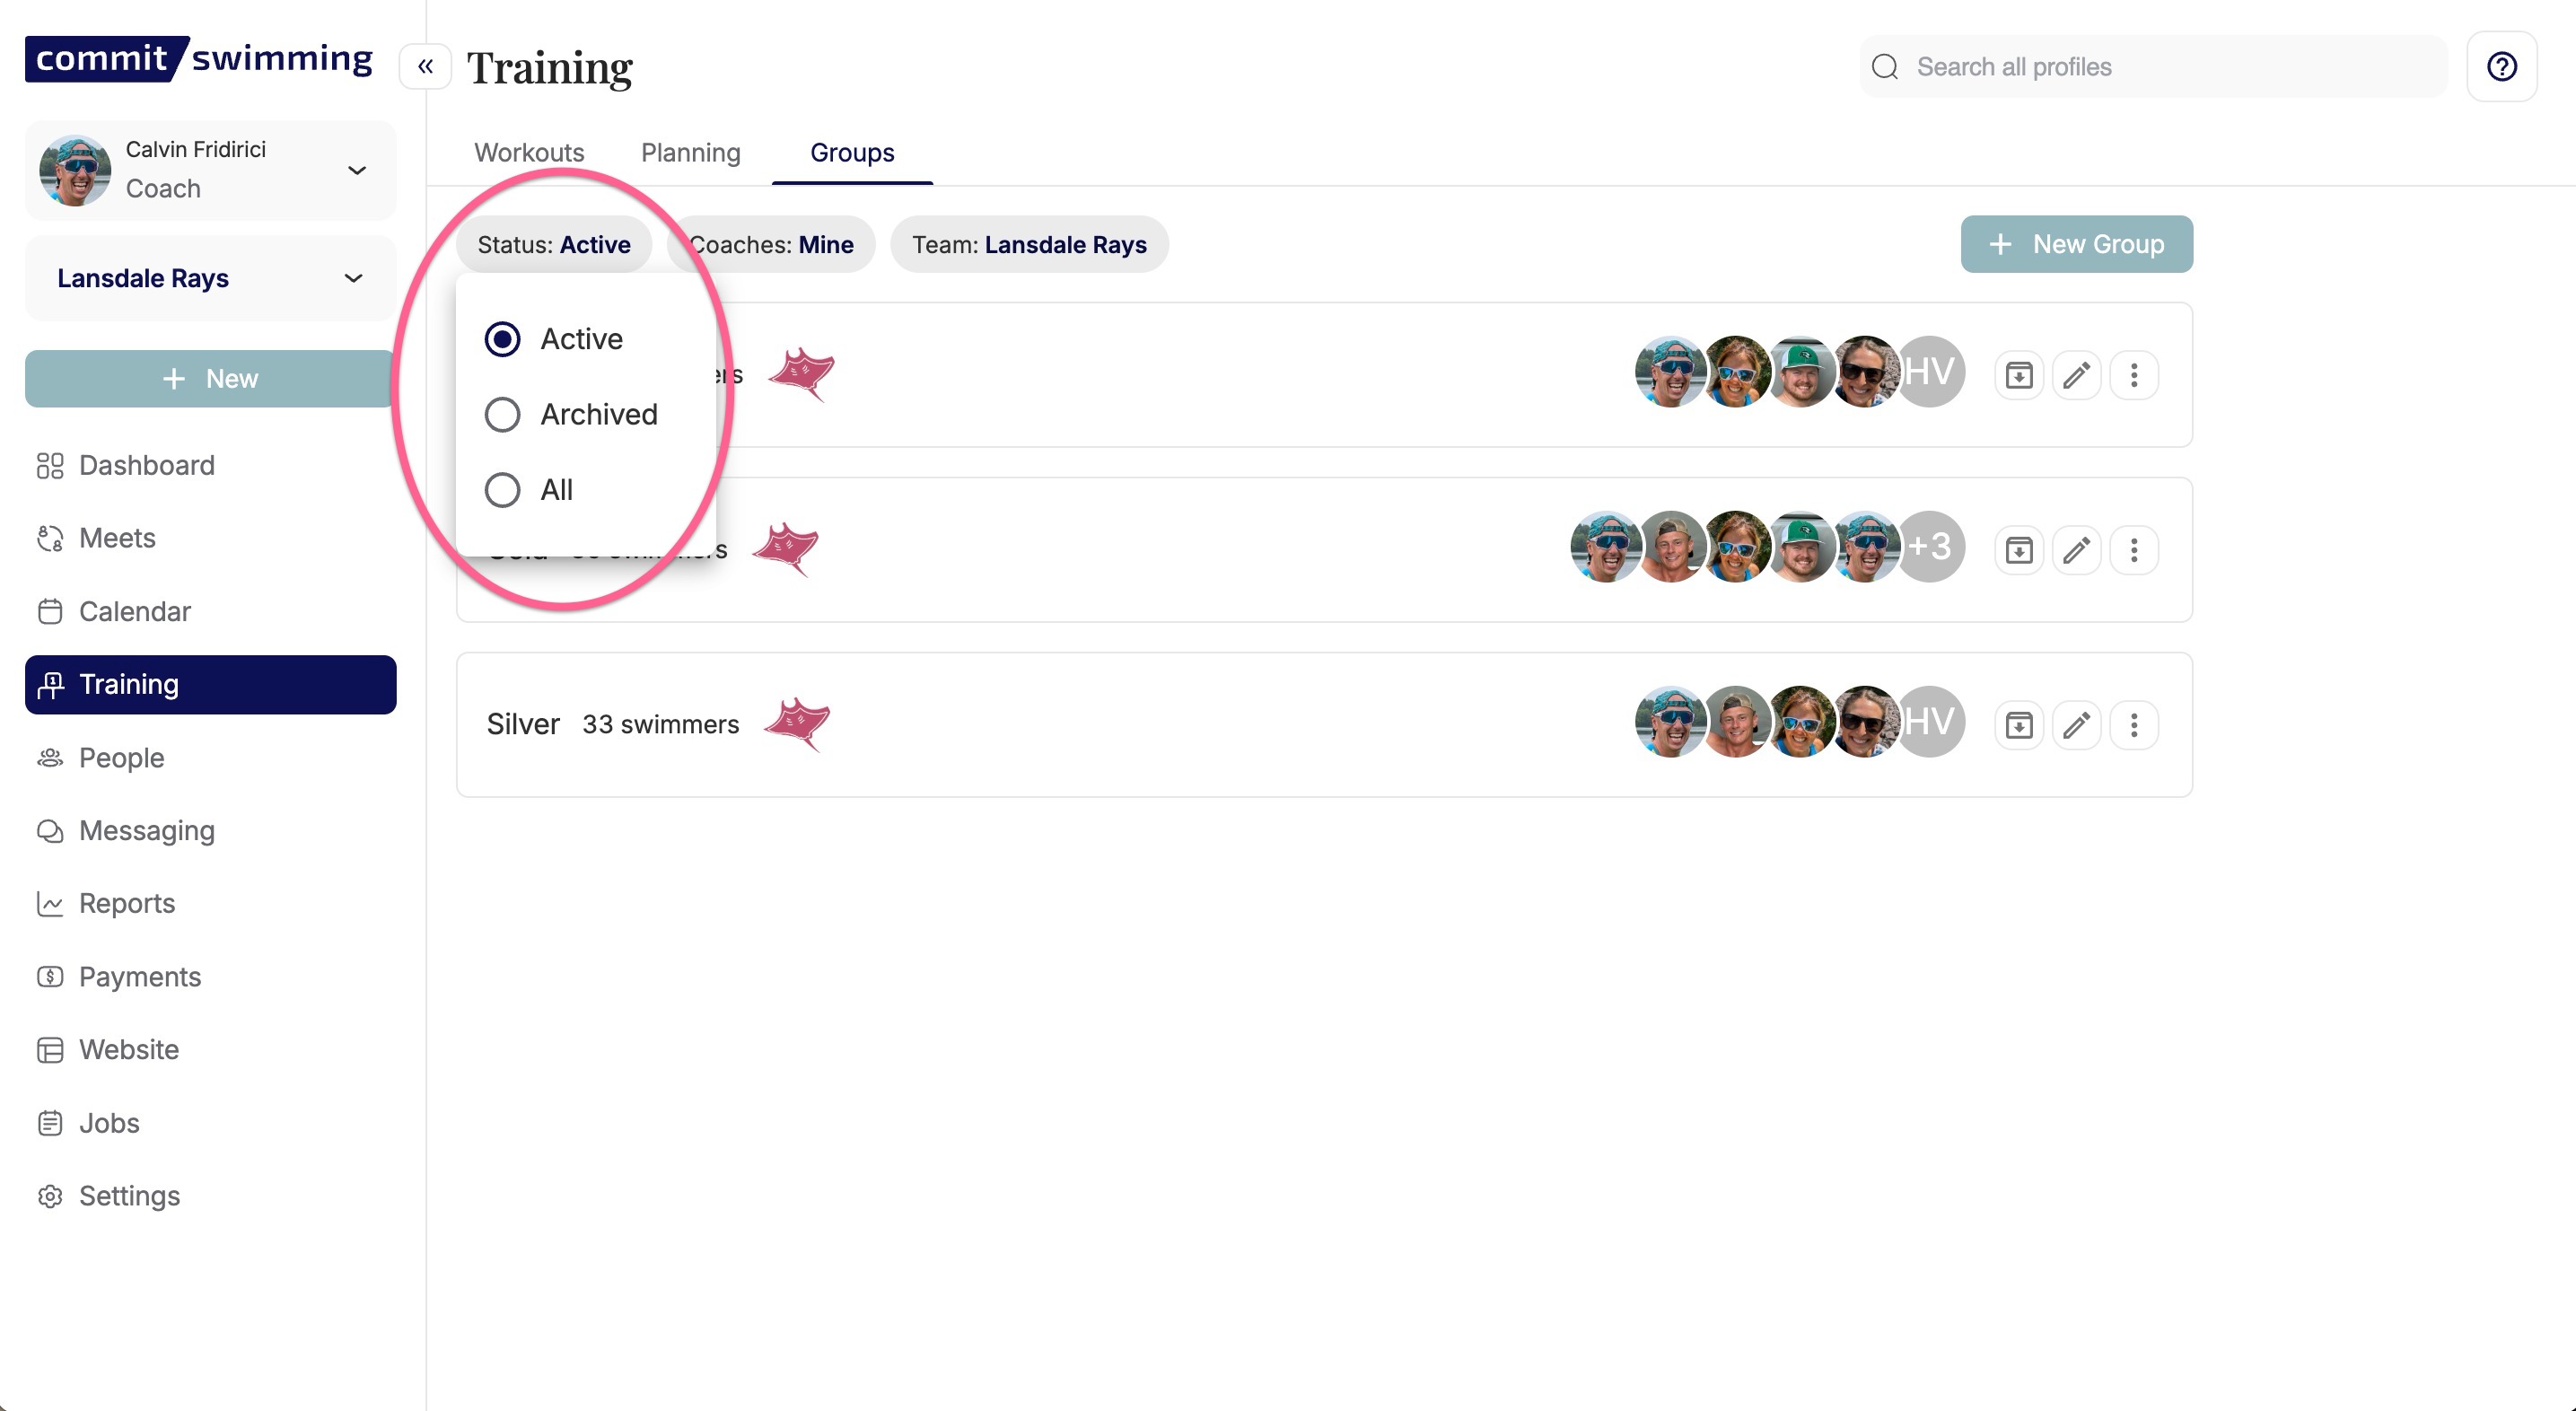Open the Coaches: Mine filter dropdown
This screenshot has width=2576, height=1411.
click(771, 244)
